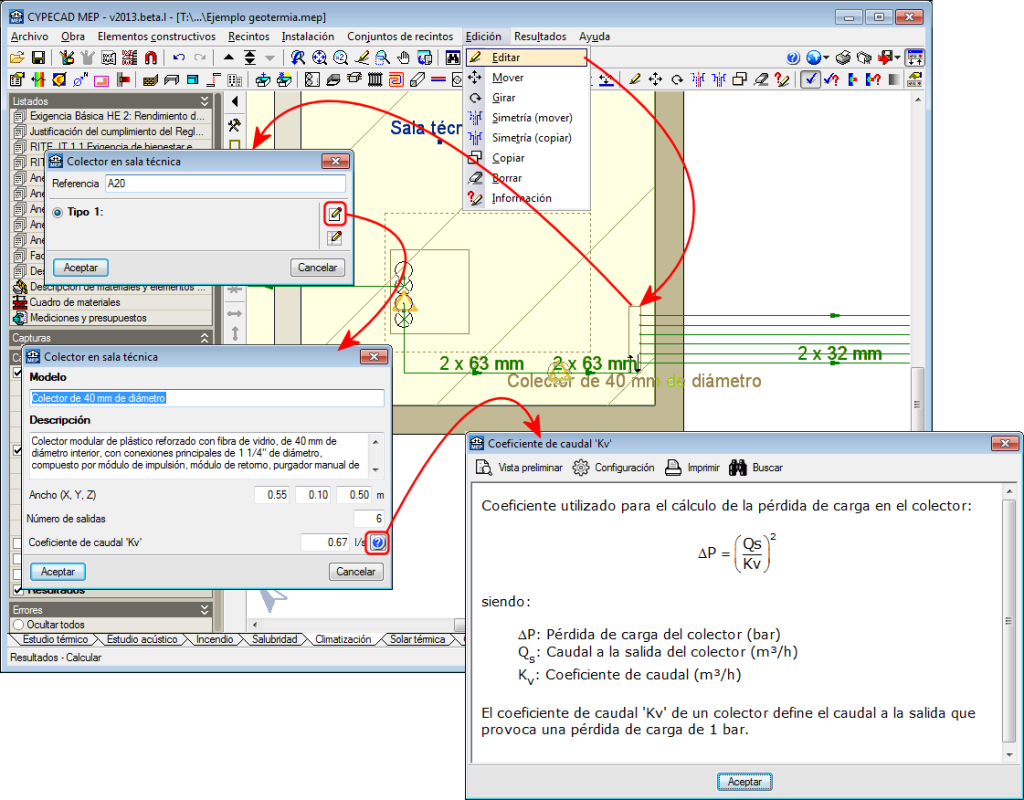Viewport: 1024px width, 800px height.
Task: Click the Número de salidas field
Action: coord(369,518)
